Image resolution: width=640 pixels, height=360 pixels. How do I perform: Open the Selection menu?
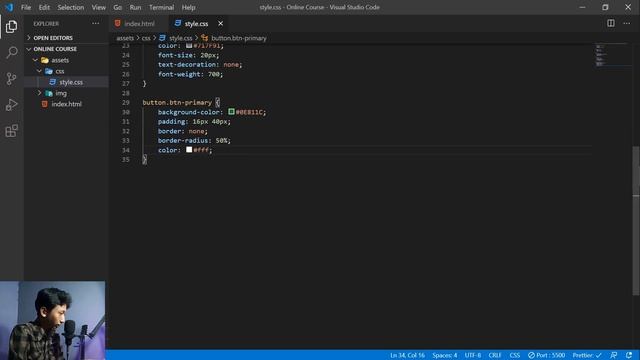pos(71,7)
